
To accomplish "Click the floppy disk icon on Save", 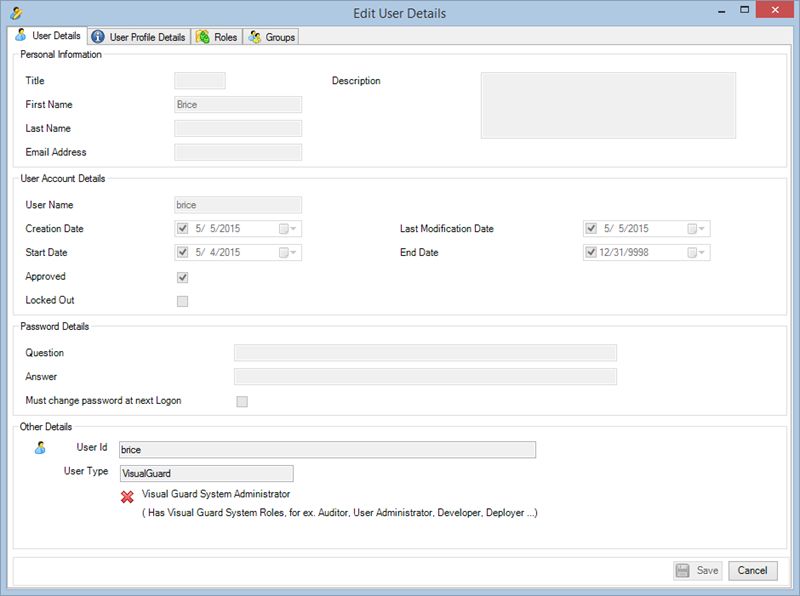I will pyautogui.click(x=682, y=570).
